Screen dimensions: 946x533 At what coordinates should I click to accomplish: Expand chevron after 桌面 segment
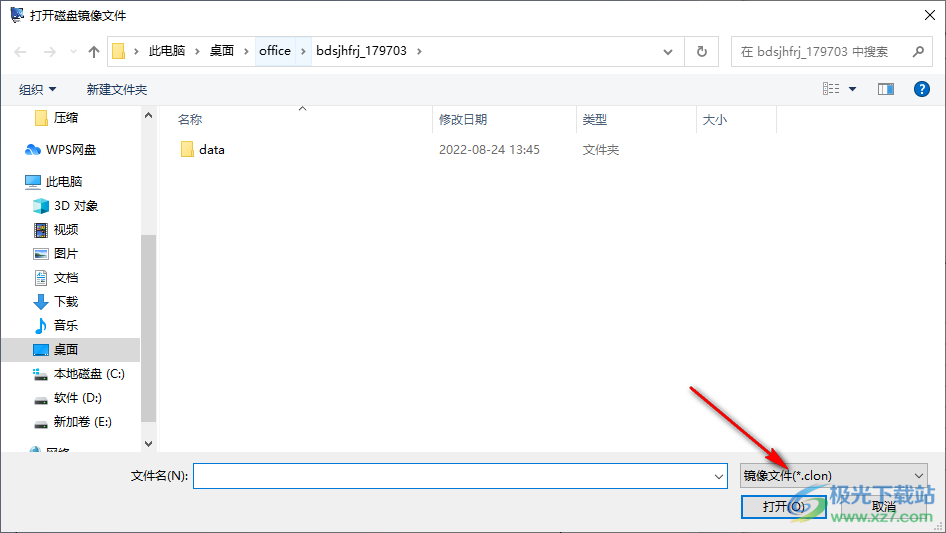246,51
